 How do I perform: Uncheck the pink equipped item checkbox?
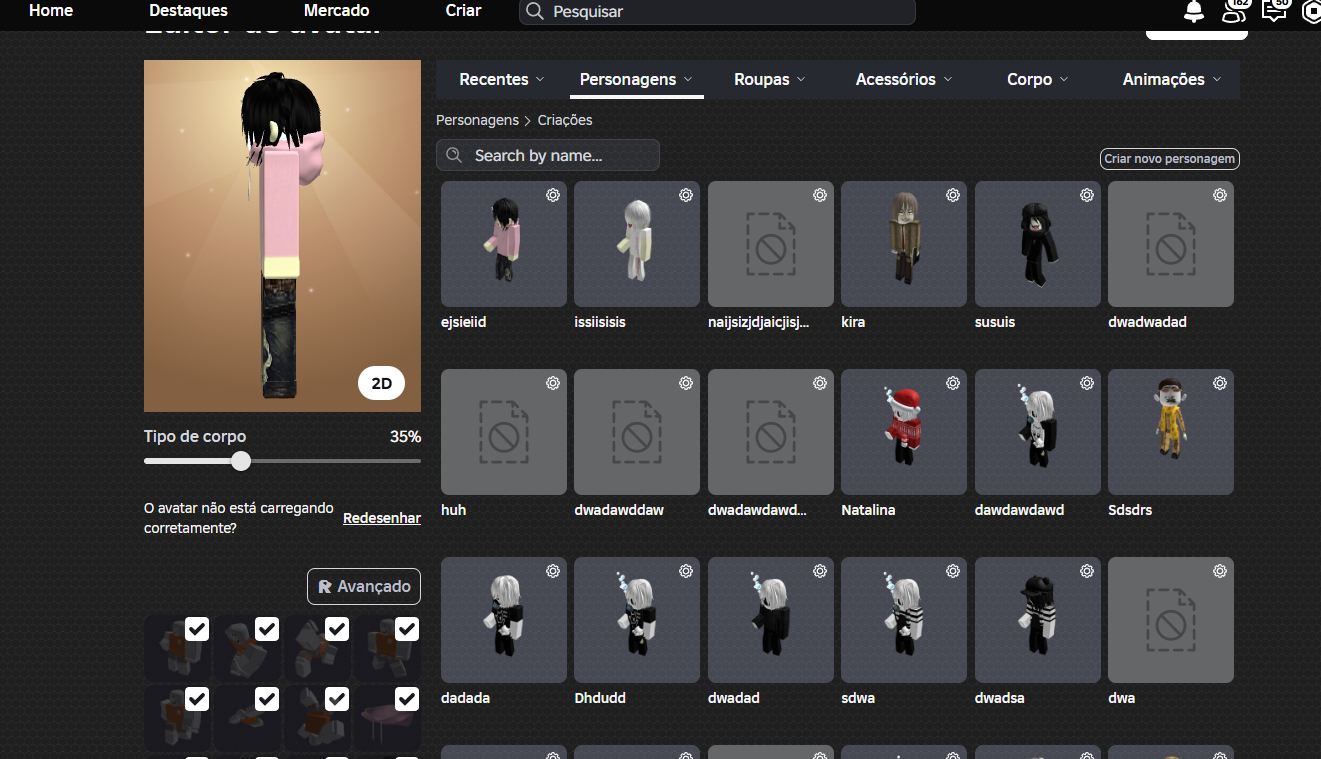tap(407, 699)
